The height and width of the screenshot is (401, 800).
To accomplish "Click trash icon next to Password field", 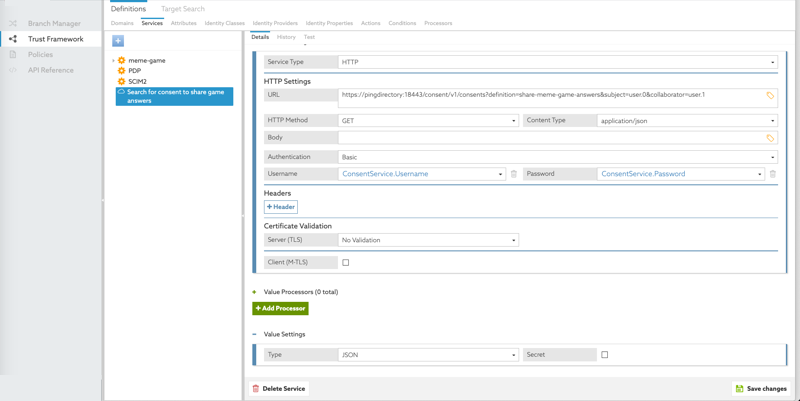I will point(773,174).
